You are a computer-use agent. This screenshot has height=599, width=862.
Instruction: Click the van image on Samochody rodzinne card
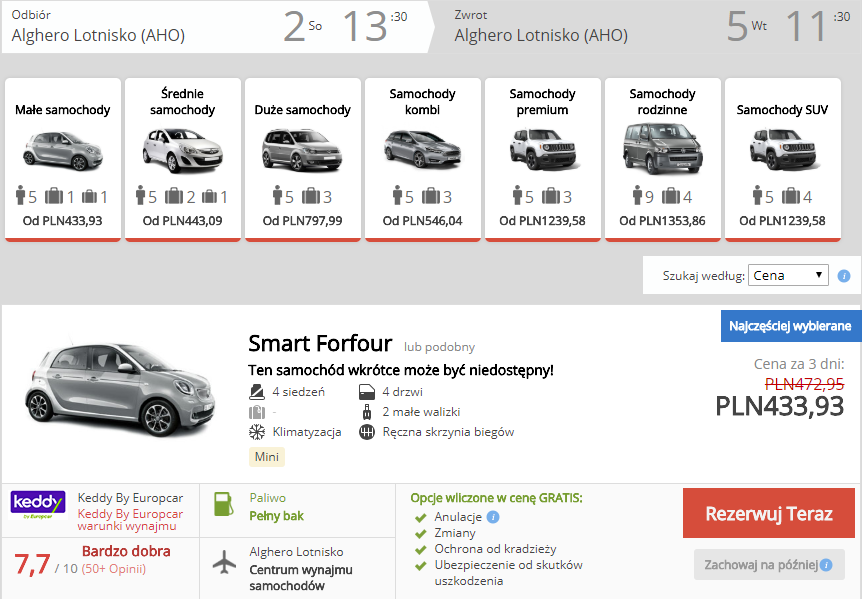pos(662,148)
